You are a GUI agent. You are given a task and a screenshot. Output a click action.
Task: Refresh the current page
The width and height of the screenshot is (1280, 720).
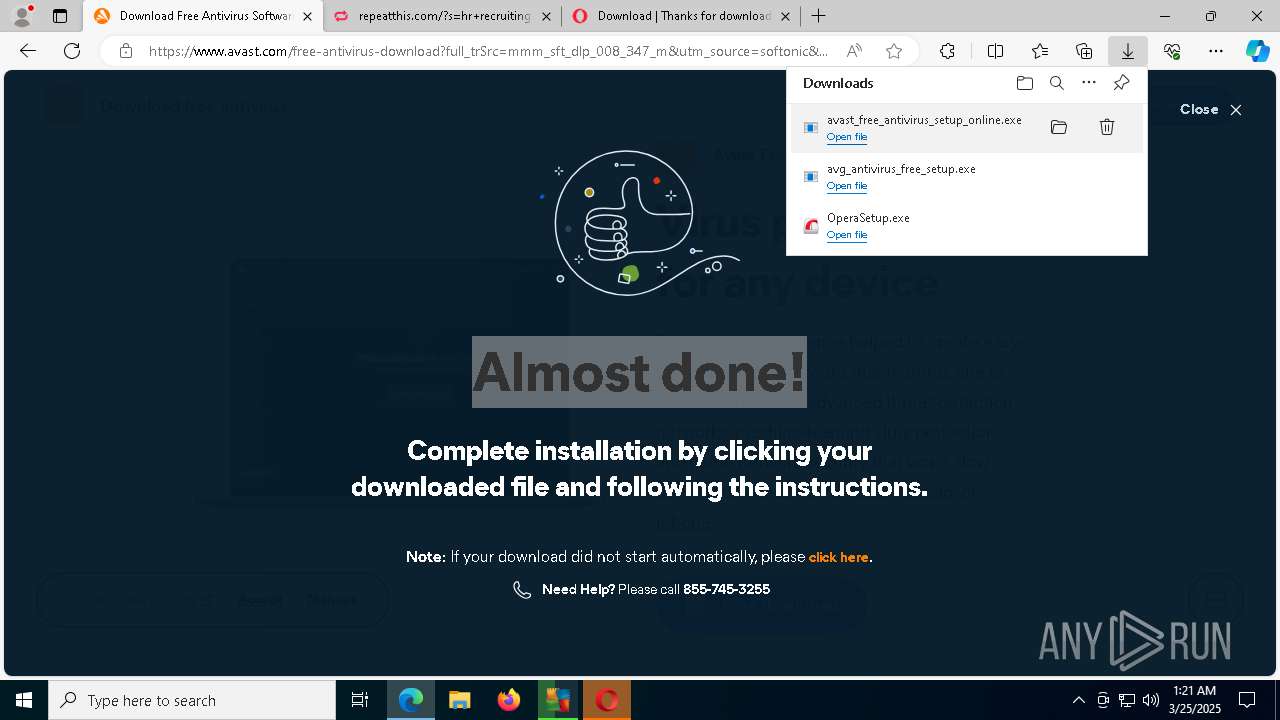coord(72,51)
